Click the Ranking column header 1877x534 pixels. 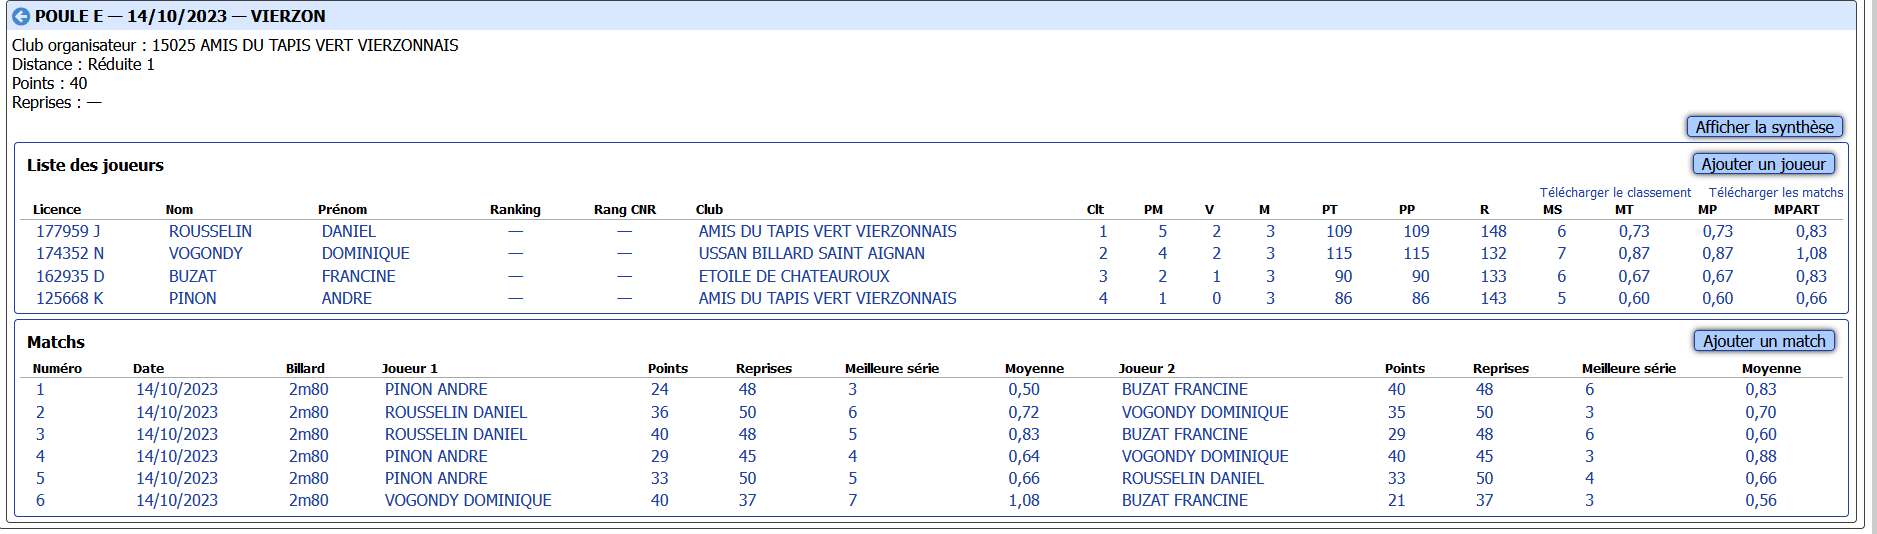[x=515, y=209]
